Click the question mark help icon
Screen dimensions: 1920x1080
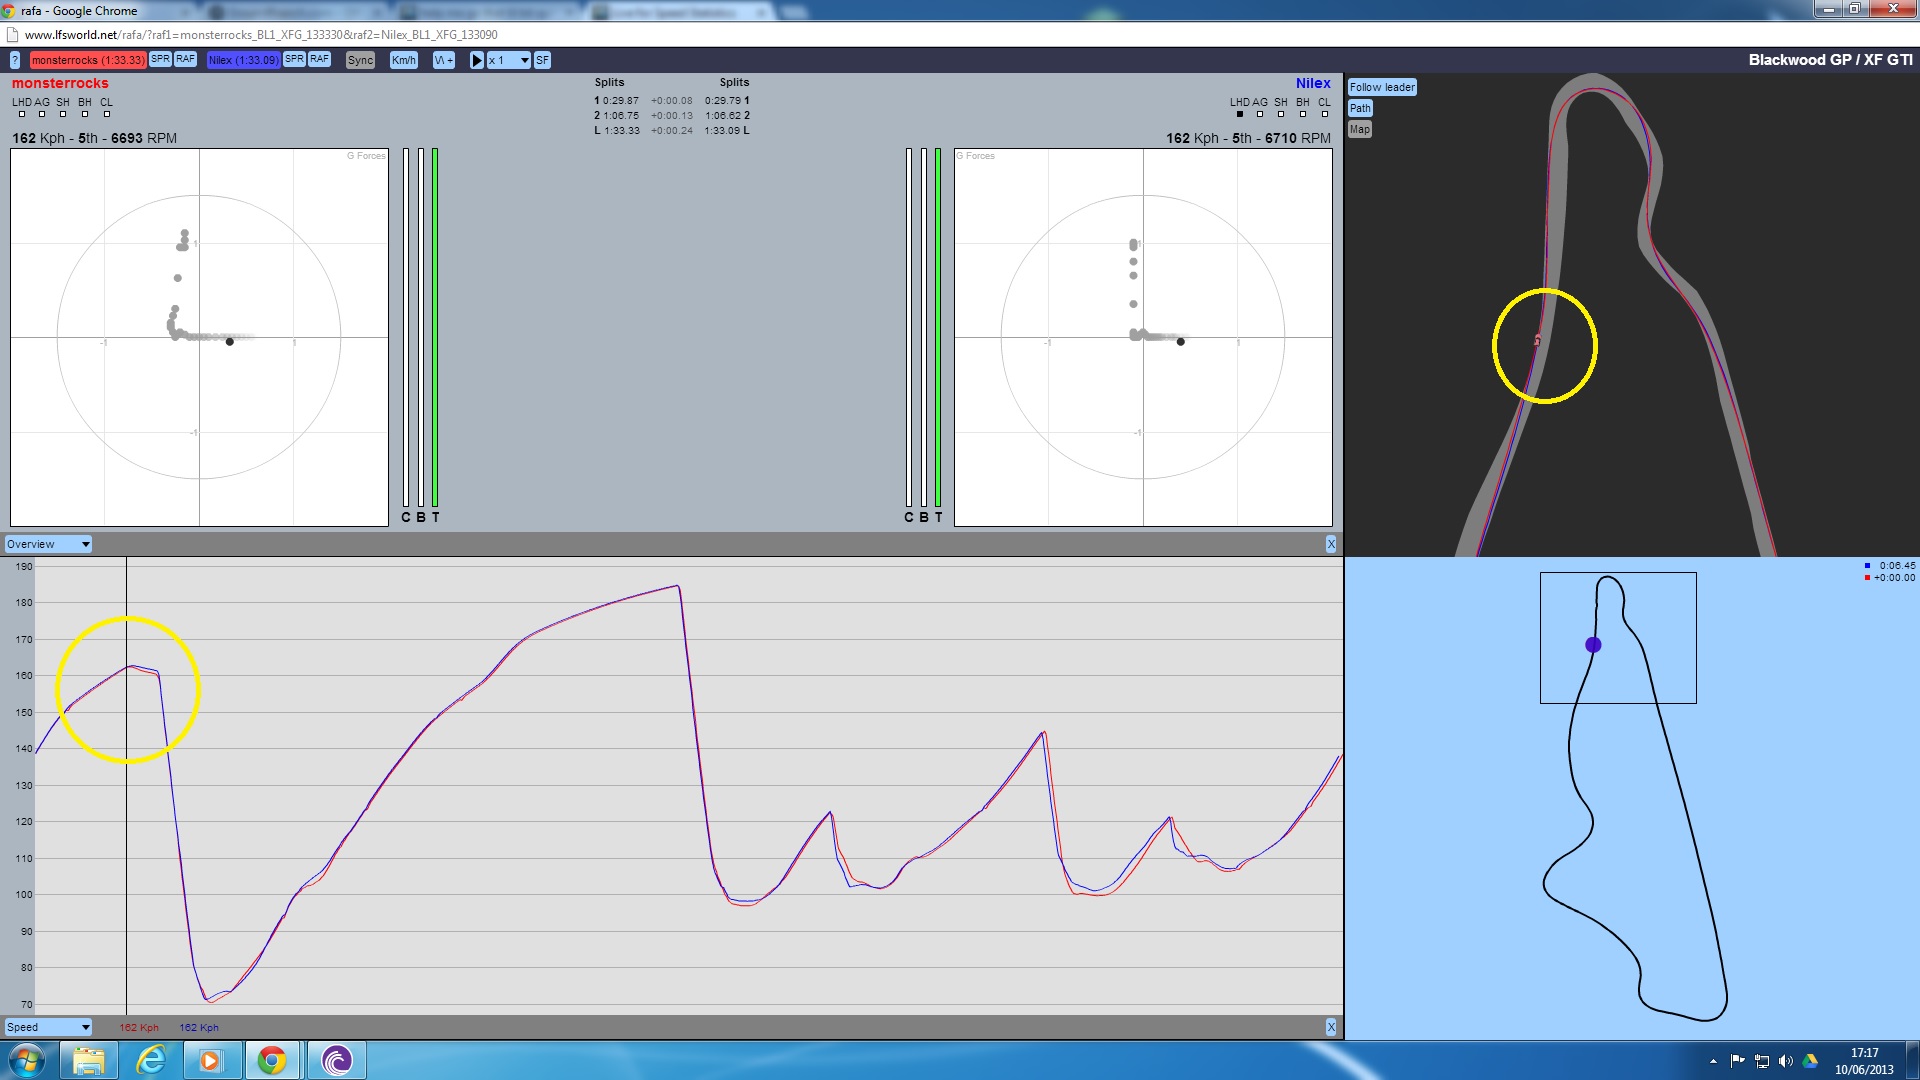coord(14,60)
